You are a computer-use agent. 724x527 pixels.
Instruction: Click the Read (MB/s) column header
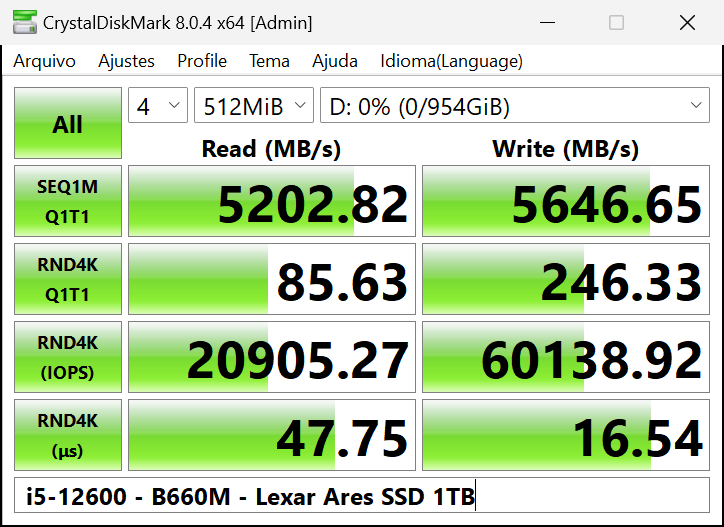pos(272,149)
